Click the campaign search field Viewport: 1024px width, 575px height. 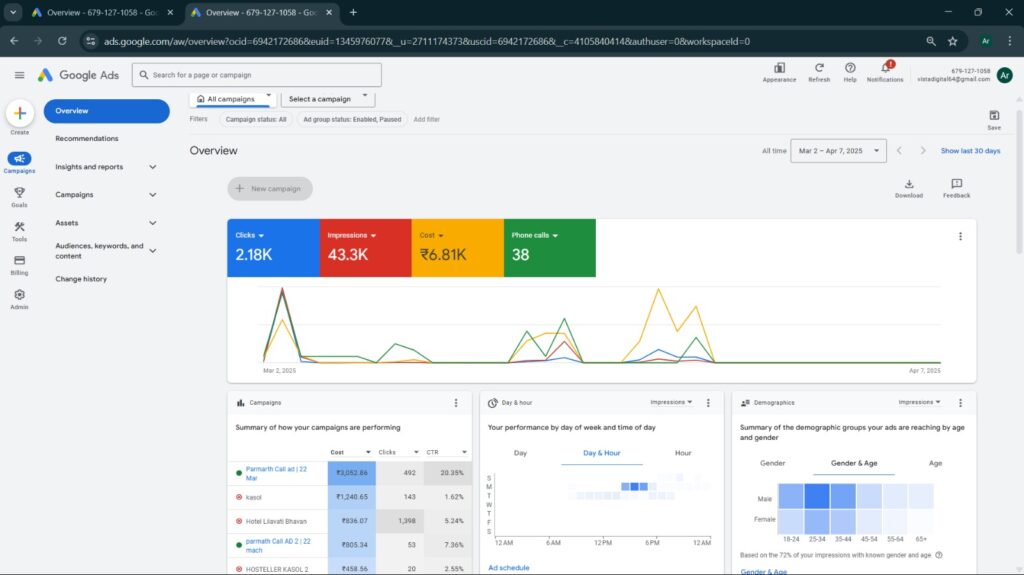click(x=257, y=75)
